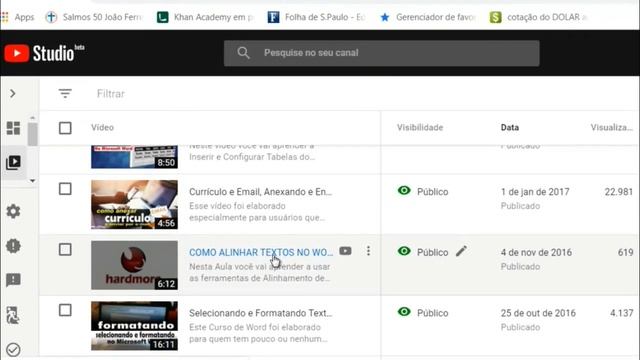This screenshot has width=640, height=360.
Task: Click the eye icon for COMO ALINHAR TEXTOS
Action: pos(404,251)
